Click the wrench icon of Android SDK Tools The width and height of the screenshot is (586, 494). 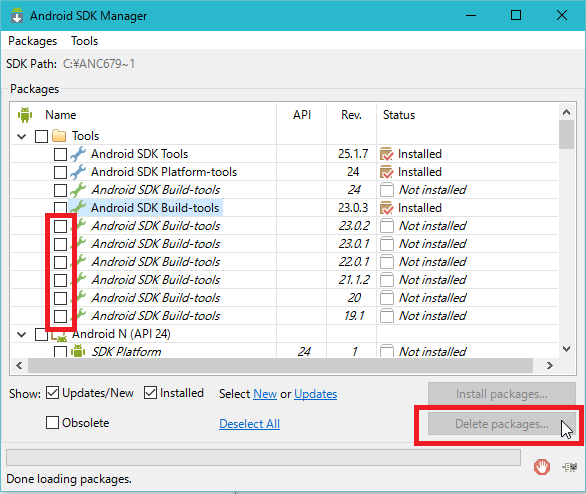[78, 154]
